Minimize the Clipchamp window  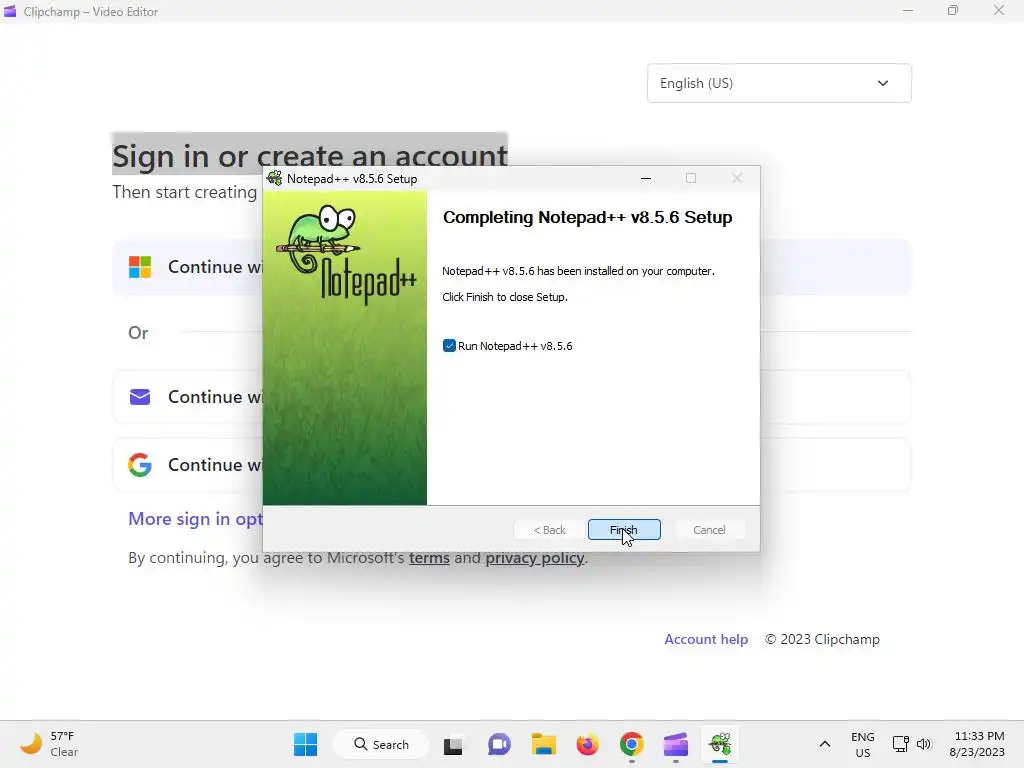908,11
